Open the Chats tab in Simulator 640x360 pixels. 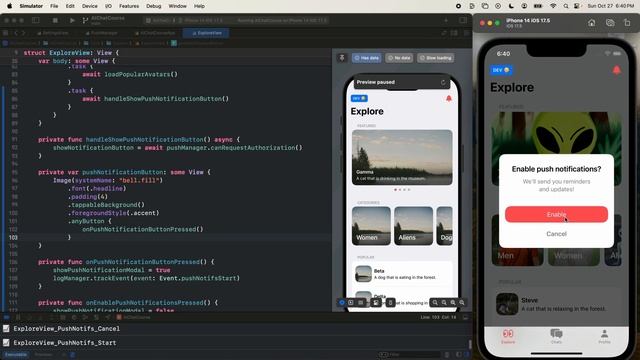click(556, 336)
